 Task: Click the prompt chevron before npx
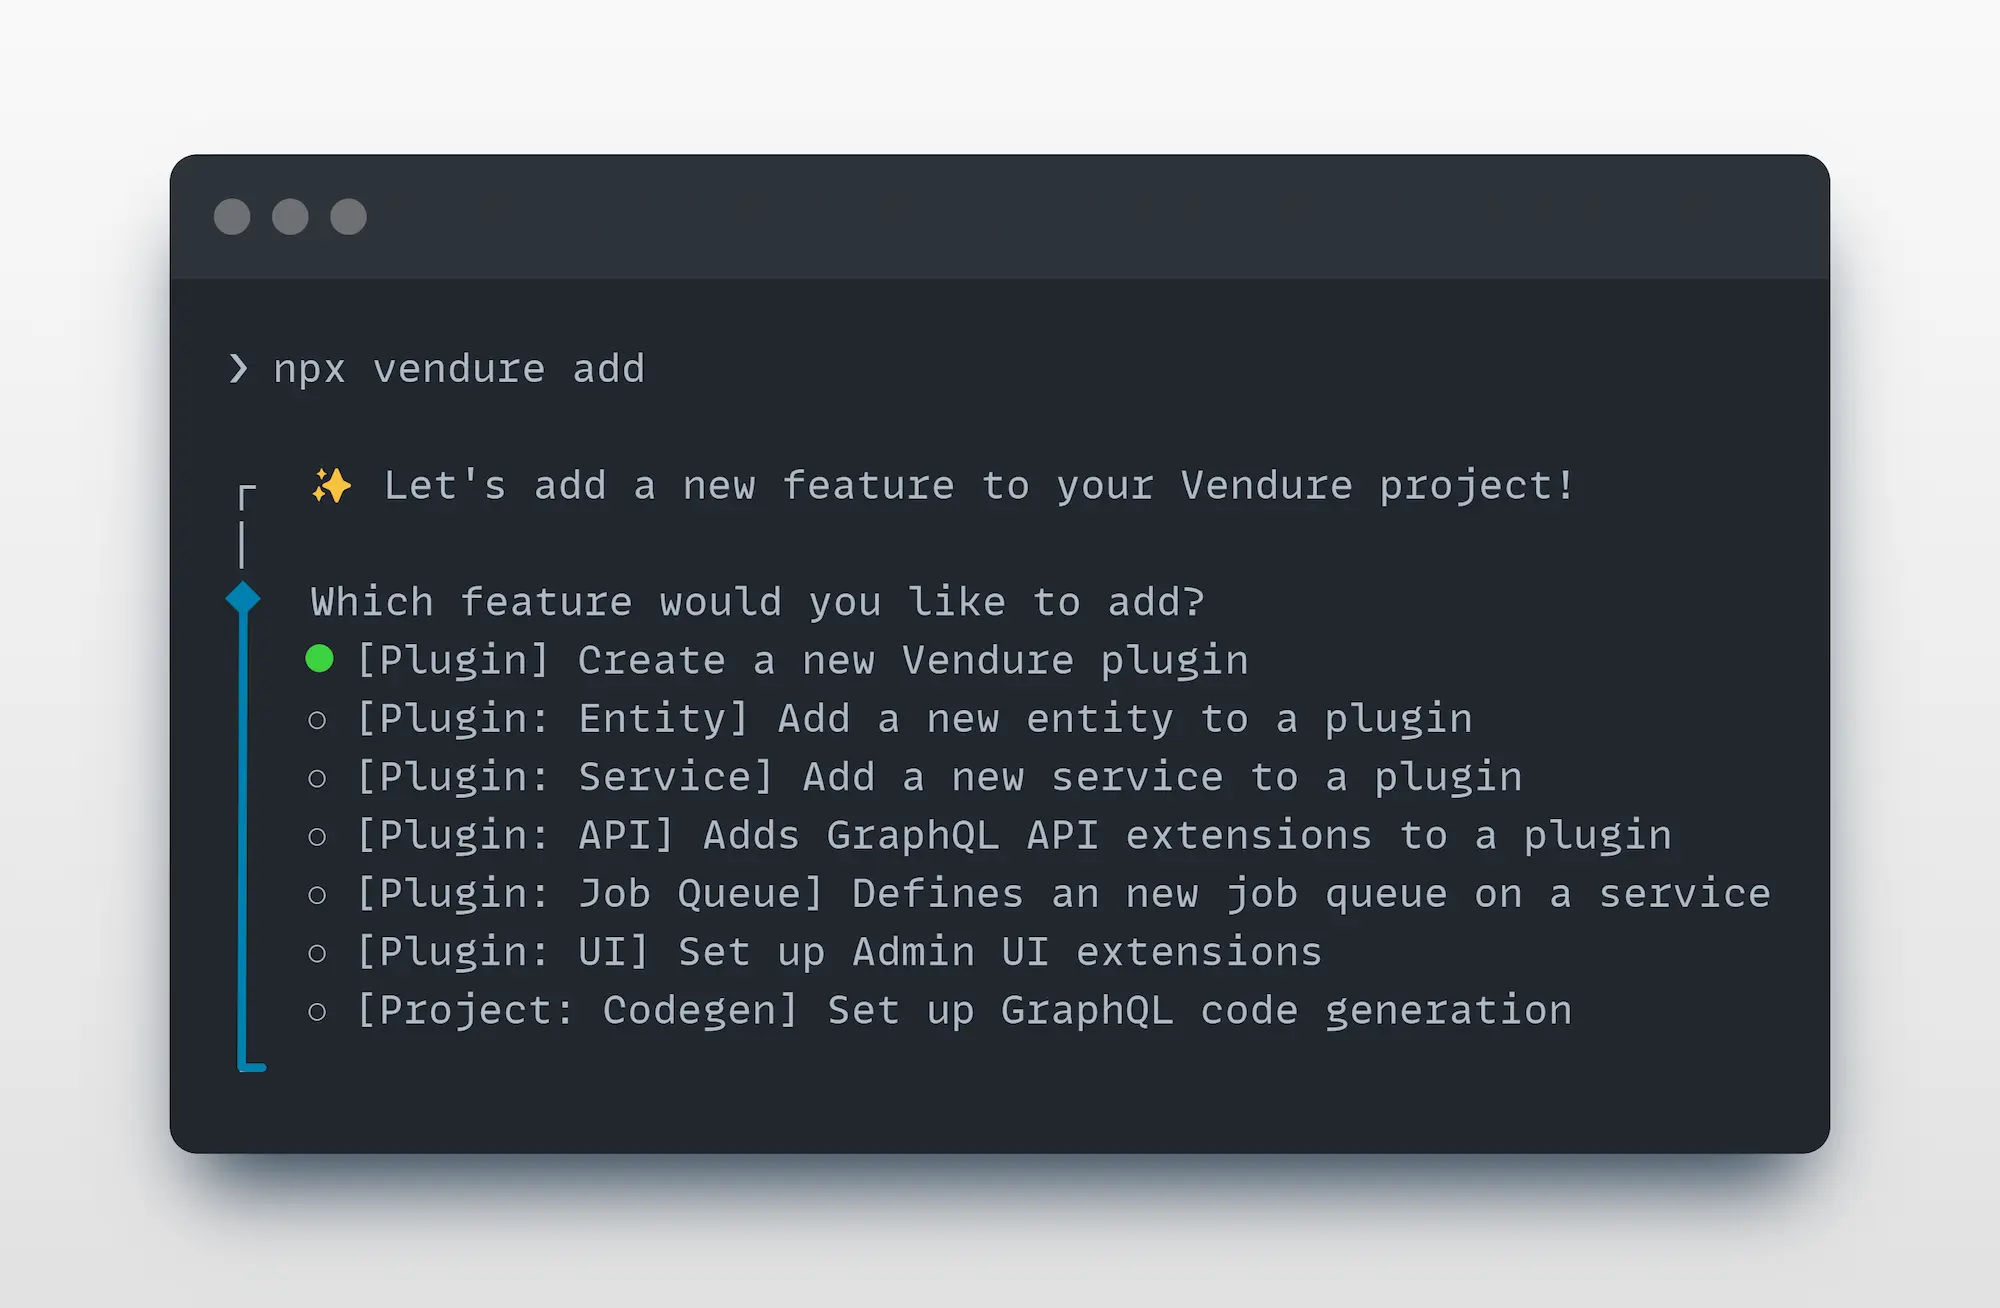(238, 369)
